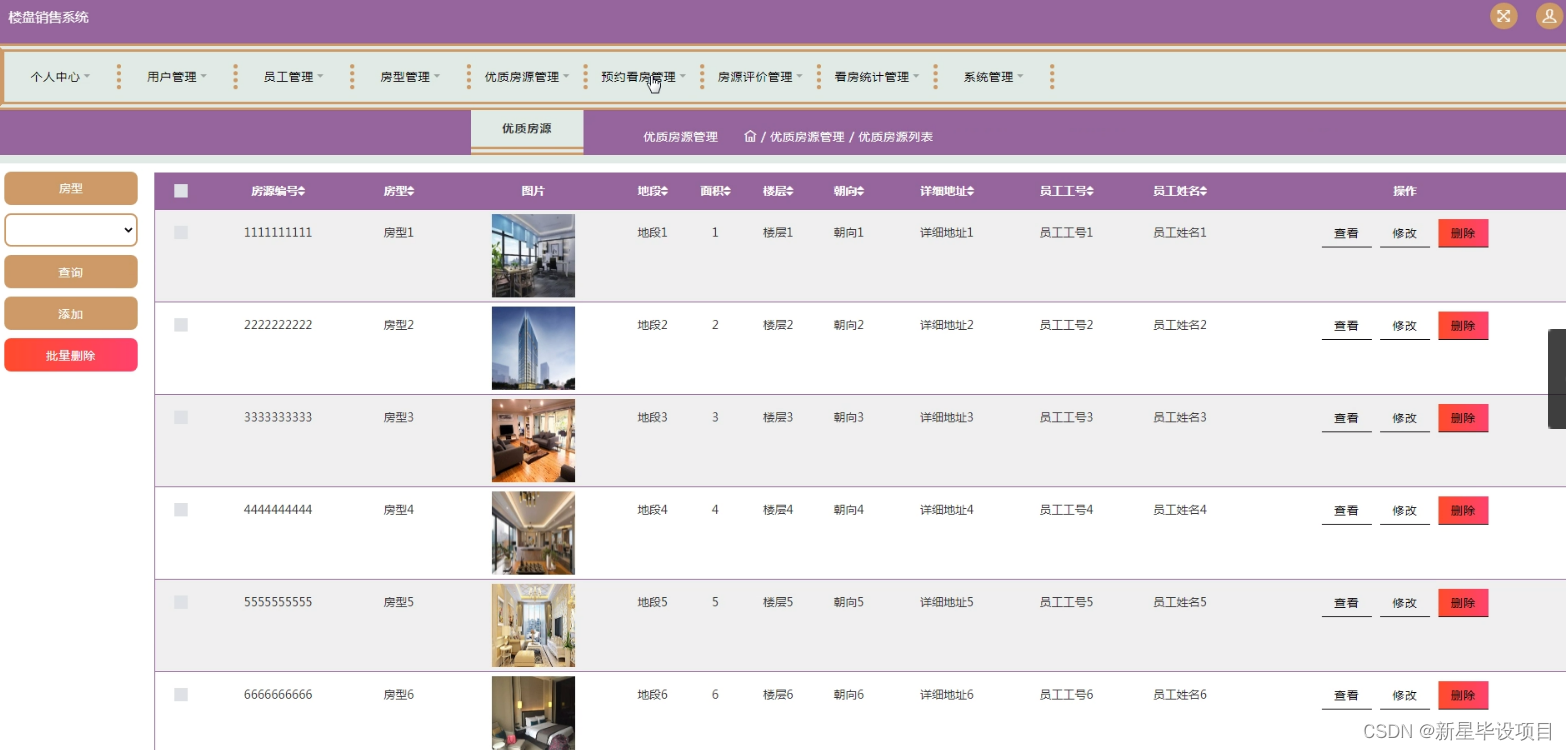Check the checkbox for row 5555555555
Screen dimensions: 1566x750
click(181, 601)
